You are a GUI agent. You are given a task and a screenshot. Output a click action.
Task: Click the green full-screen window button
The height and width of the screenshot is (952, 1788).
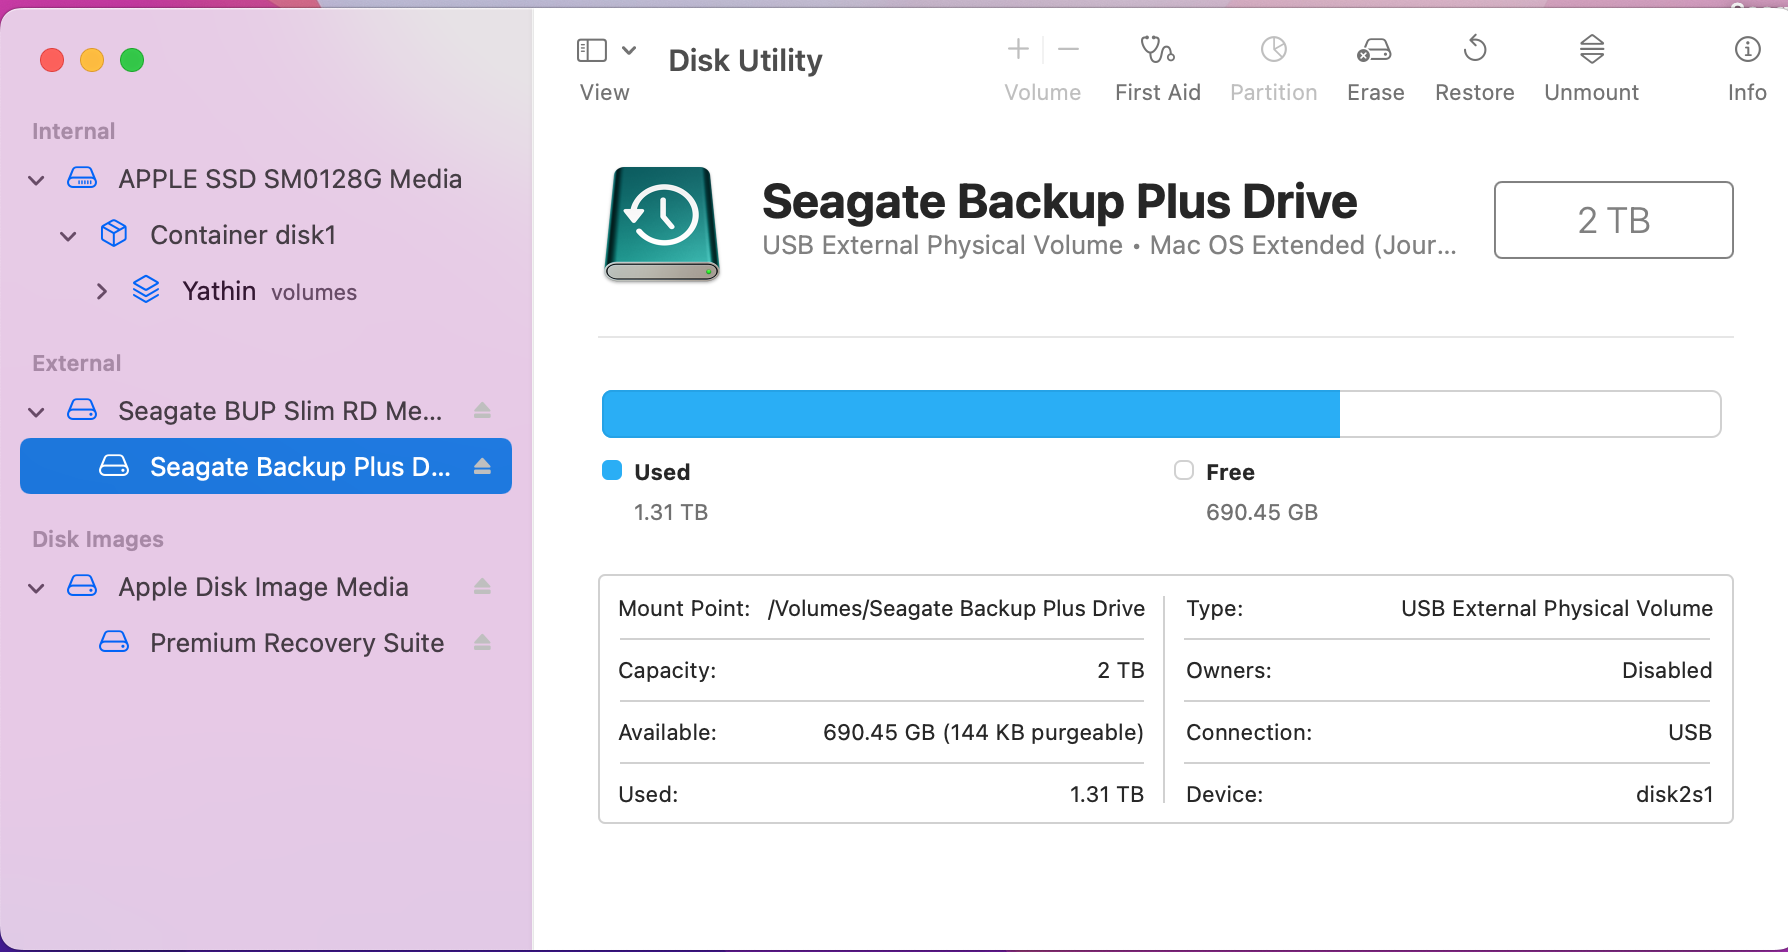click(x=132, y=61)
